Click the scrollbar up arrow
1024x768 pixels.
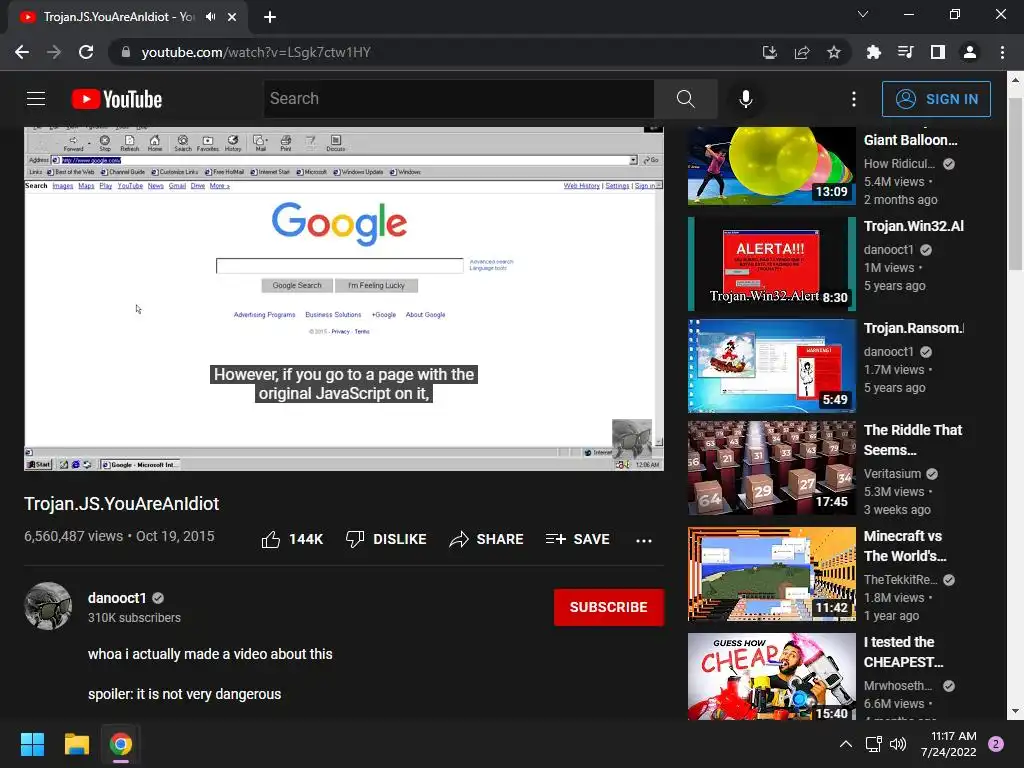(x=1015, y=80)
